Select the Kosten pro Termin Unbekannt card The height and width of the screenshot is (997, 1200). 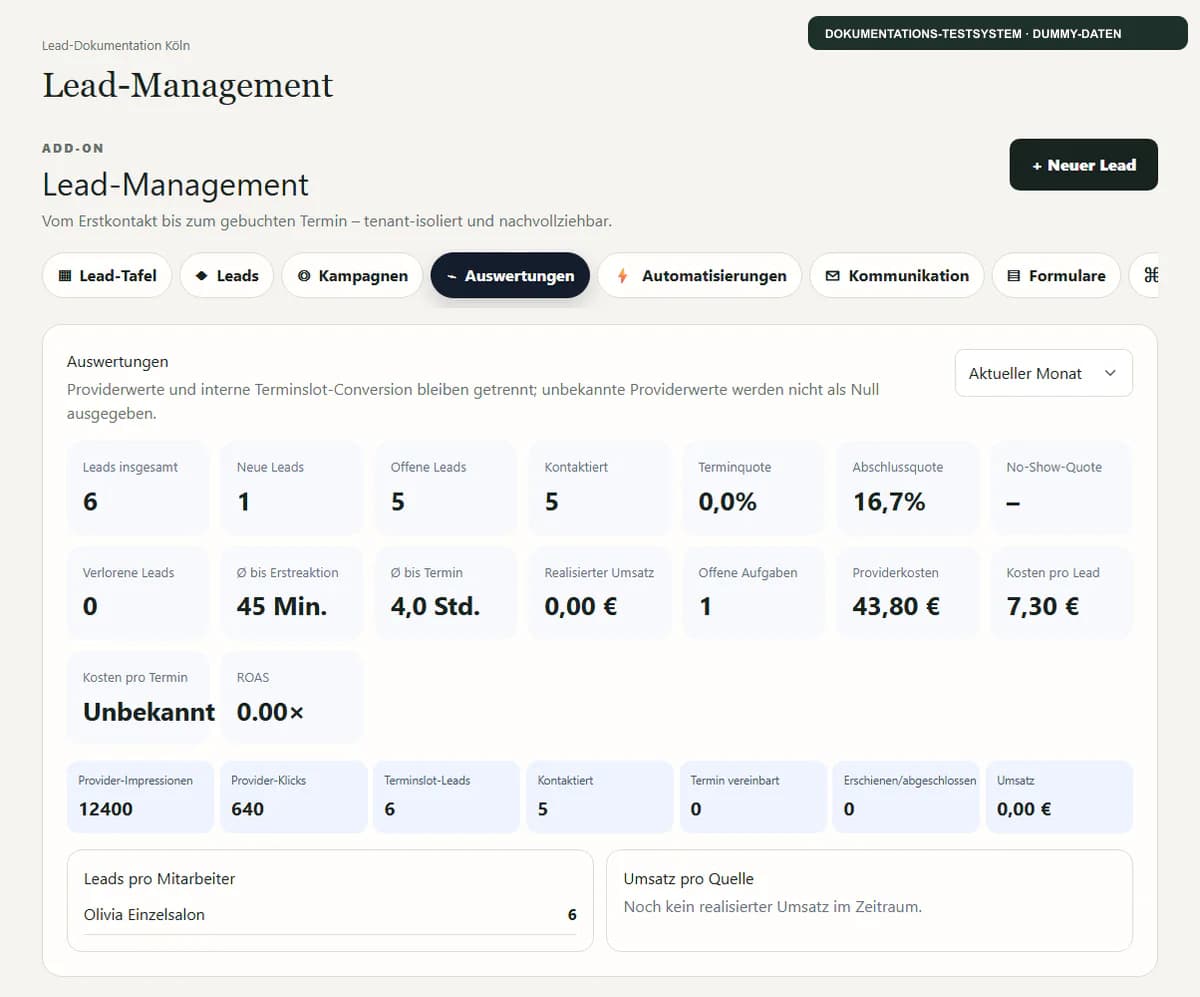[138, 698]
